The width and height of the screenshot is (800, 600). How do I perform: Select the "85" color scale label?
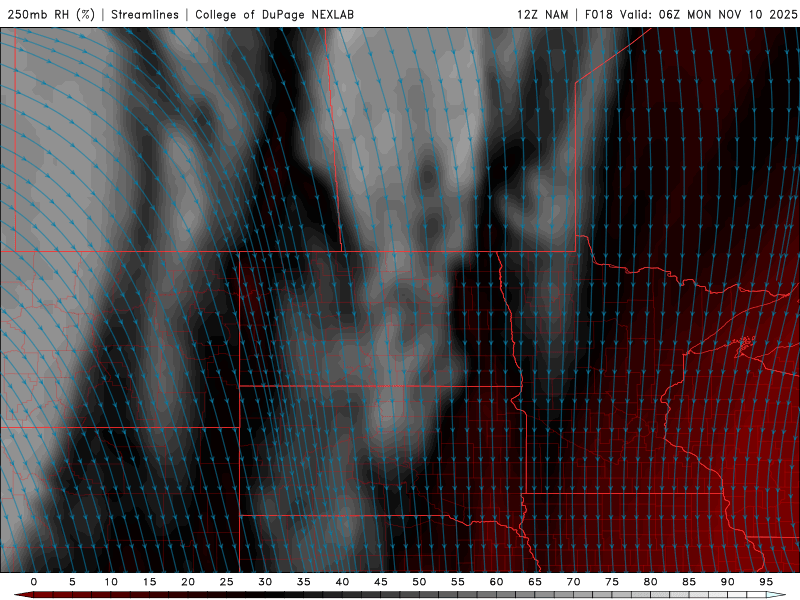click(x=689, y=582)
